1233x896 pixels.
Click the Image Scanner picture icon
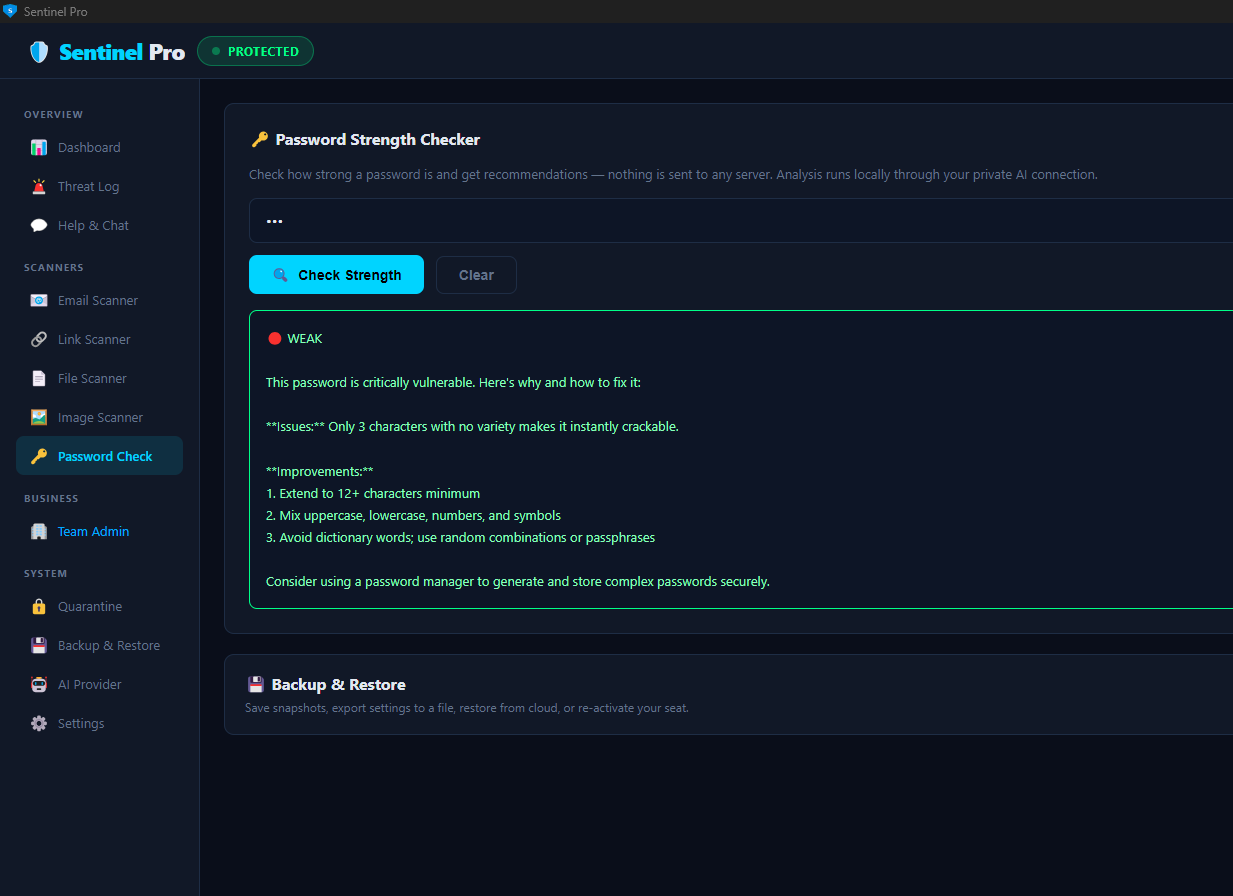click(39, 417)
